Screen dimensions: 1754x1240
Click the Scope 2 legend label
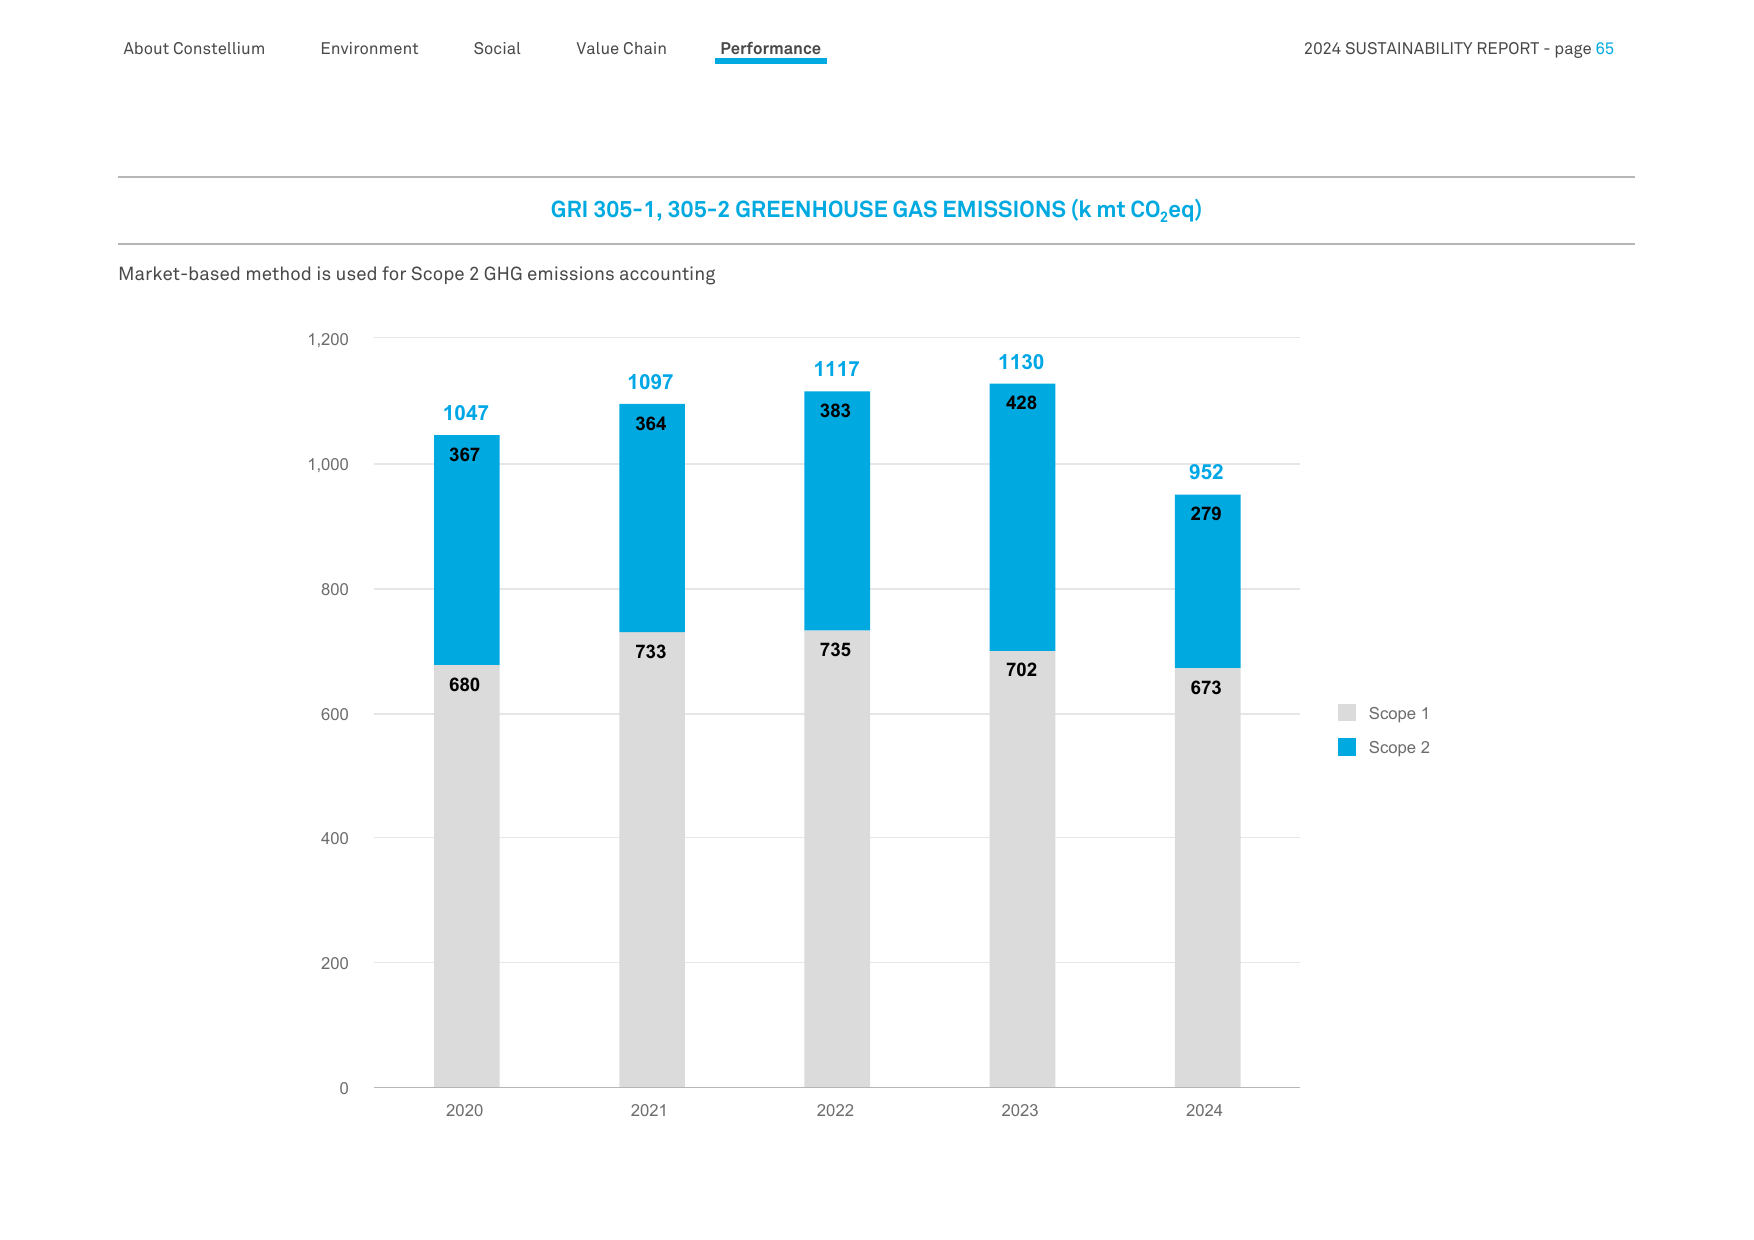[x=1398, y=747]
